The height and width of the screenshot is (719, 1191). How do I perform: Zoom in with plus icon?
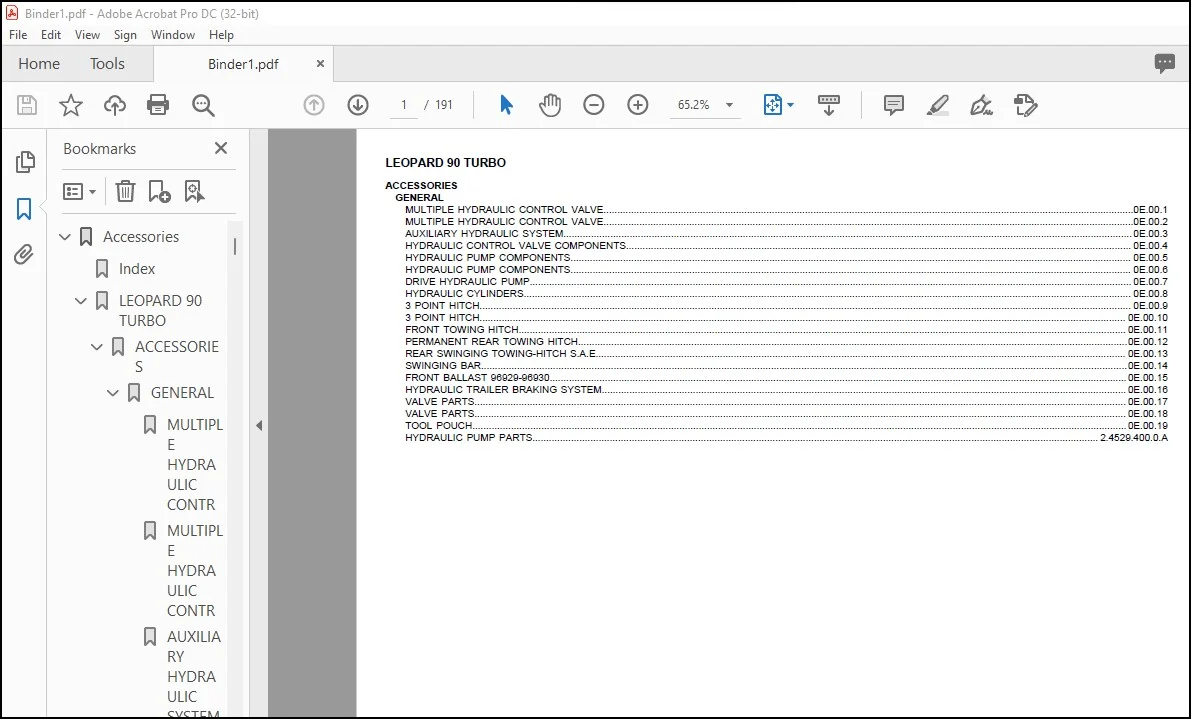tap(638, 105)
